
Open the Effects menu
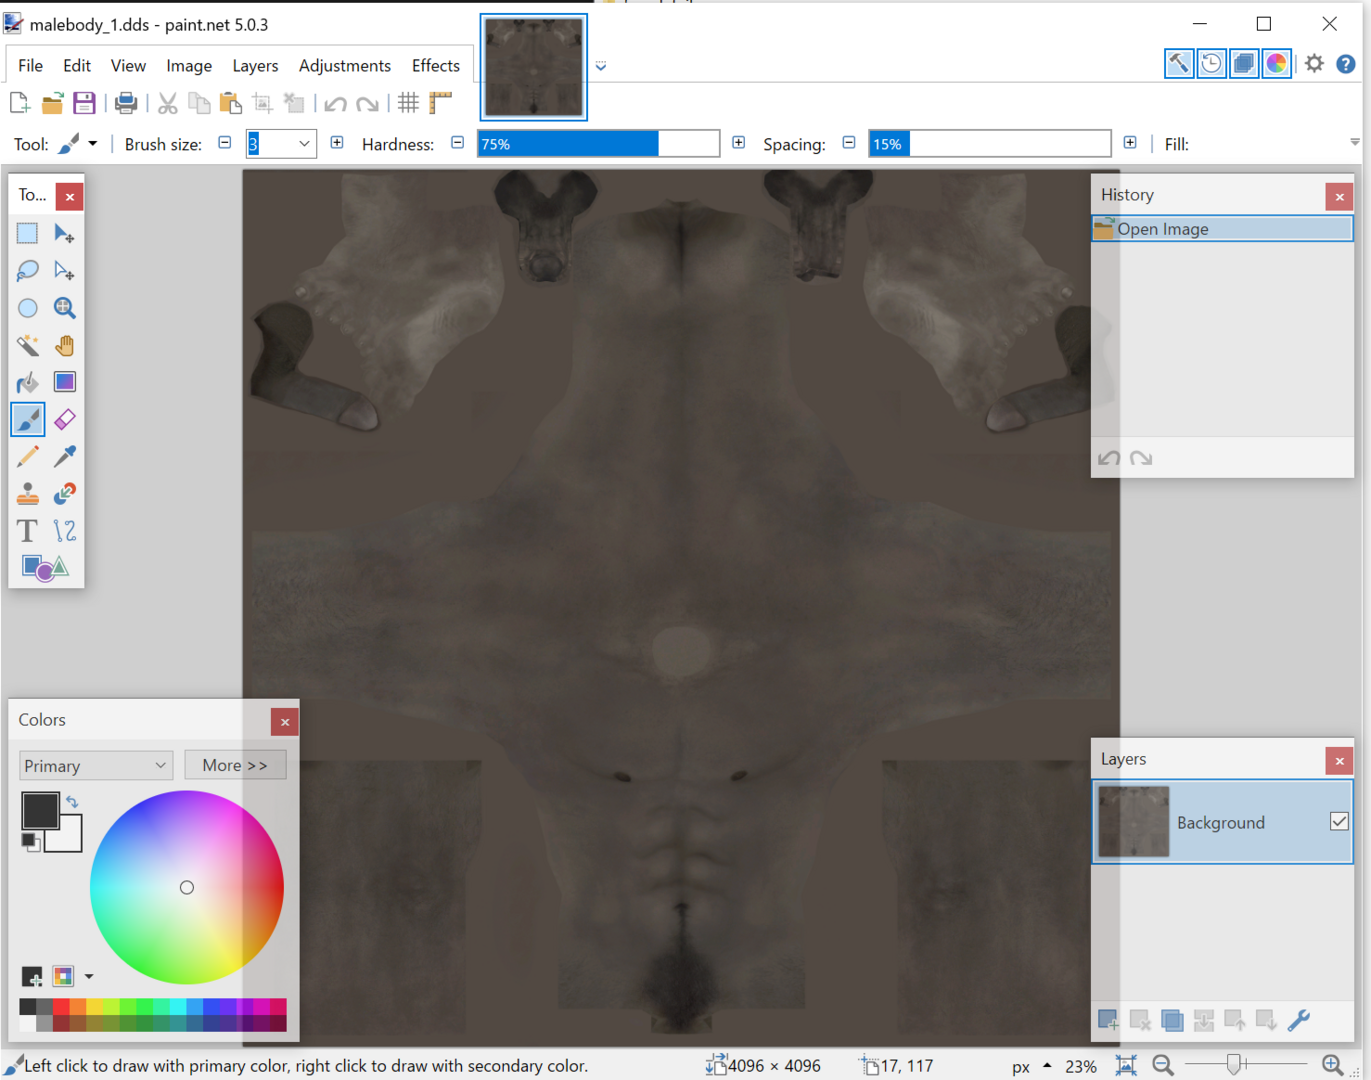click(x=436, y=65)
